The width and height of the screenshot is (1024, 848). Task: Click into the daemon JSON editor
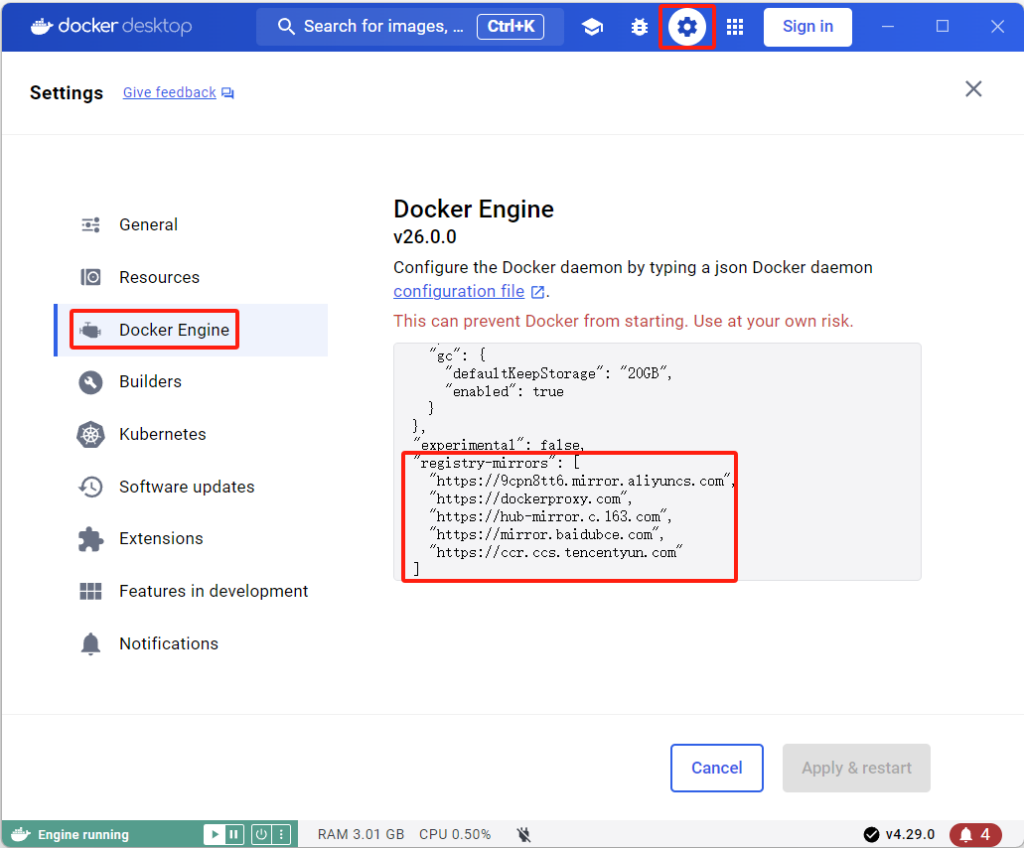[x=657, y=461]
